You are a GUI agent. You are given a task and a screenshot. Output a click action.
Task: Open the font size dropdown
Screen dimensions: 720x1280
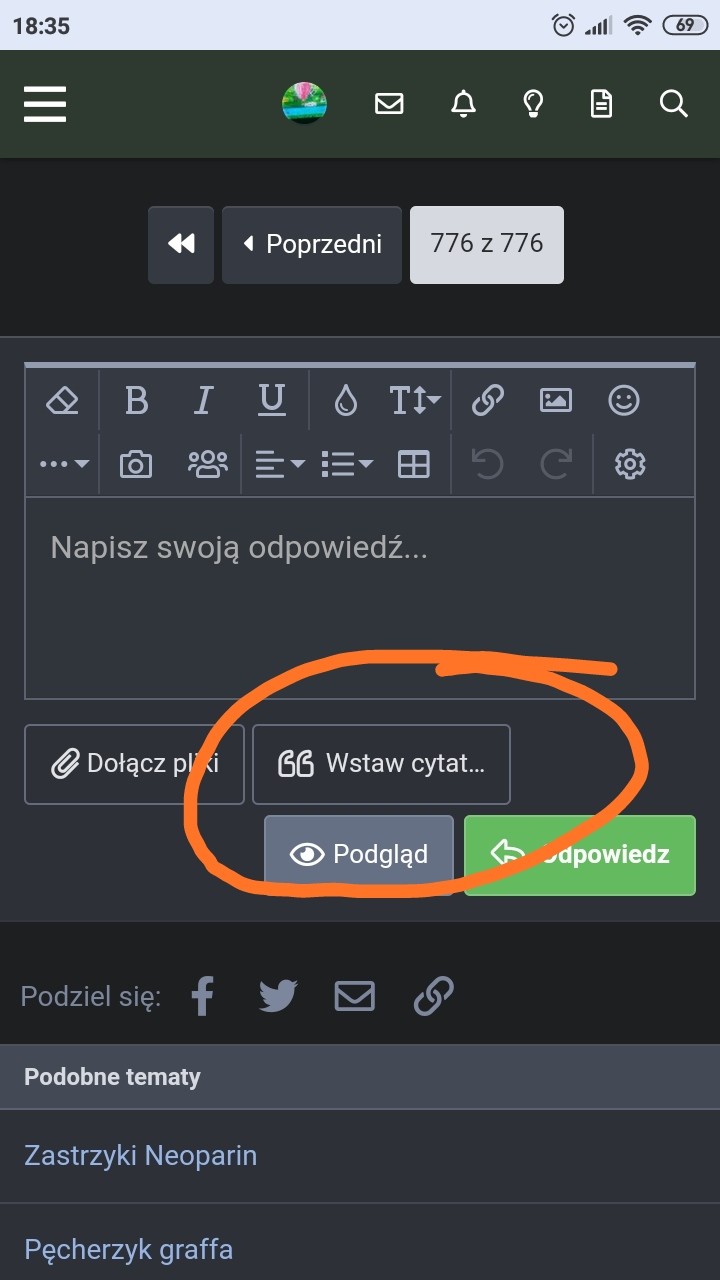click(x=414, y=401)
